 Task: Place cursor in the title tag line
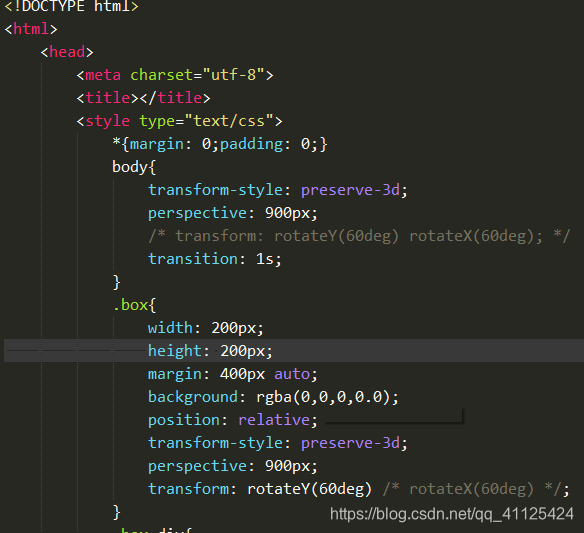[x=143, y=98]
